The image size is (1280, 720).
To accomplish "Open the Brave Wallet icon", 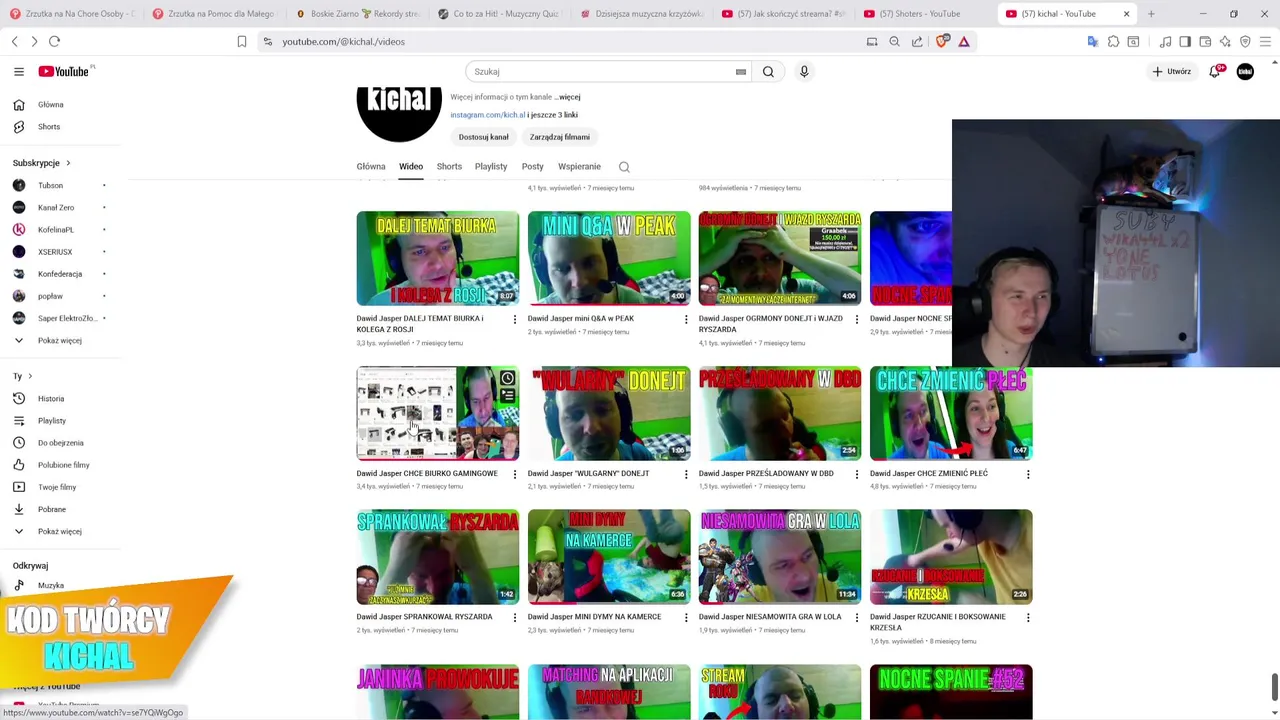I will pyautogui.click(x=1205, y=41).
